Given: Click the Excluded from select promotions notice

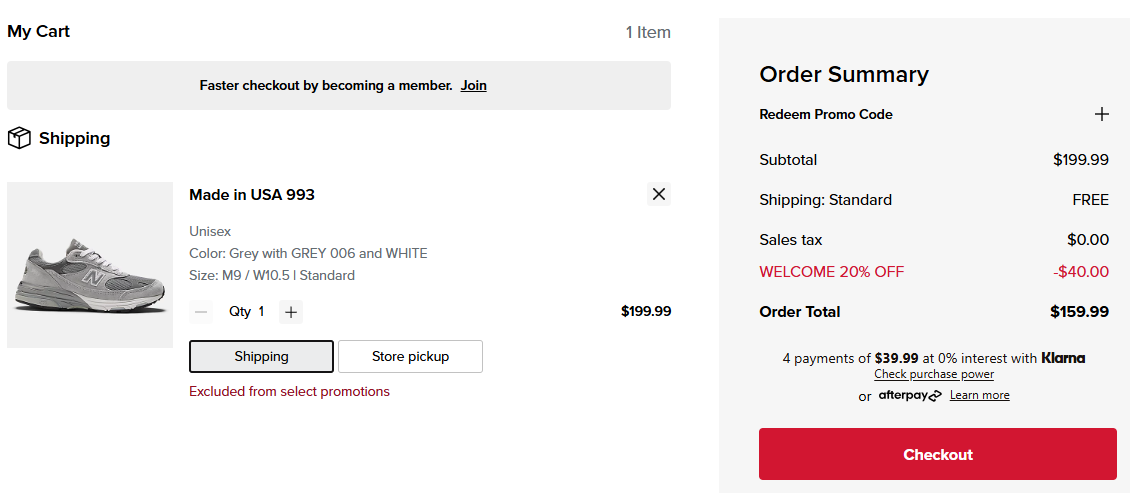Looking at the screenshot, I should (x=289, y=391).
